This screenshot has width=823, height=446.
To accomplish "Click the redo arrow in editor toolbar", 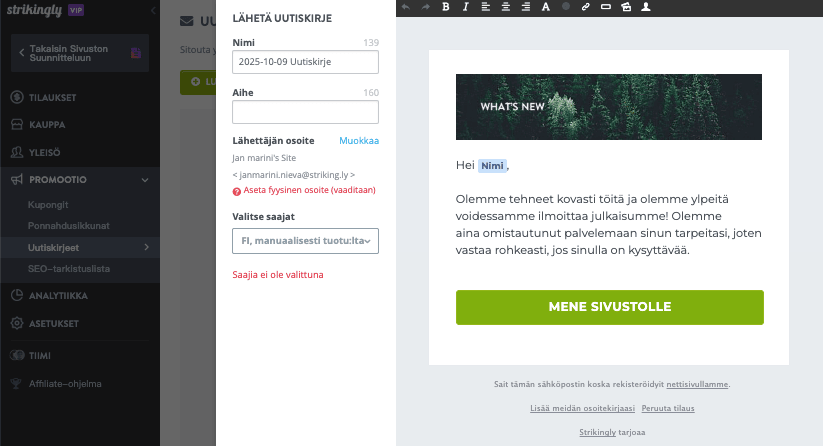I will coord(426,7).
